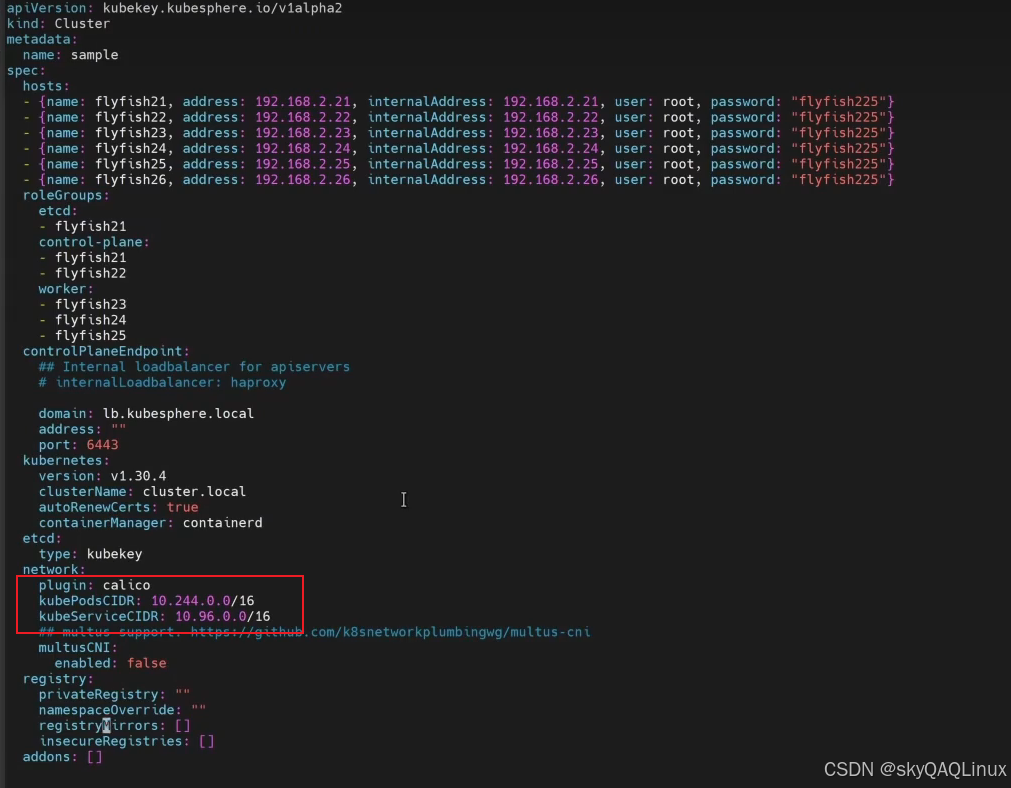Click etcd type value kubekey
1011x788 pixels.
114,554
